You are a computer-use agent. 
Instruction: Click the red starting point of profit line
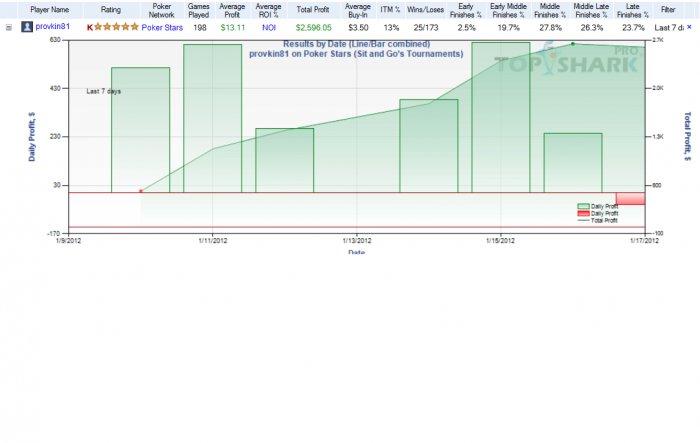(x=141, y=191)
